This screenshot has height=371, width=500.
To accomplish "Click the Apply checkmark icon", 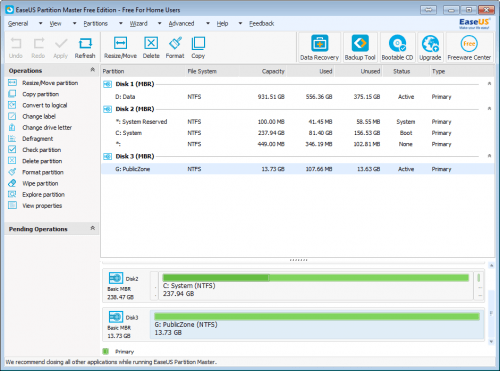I will click(61, 43).
